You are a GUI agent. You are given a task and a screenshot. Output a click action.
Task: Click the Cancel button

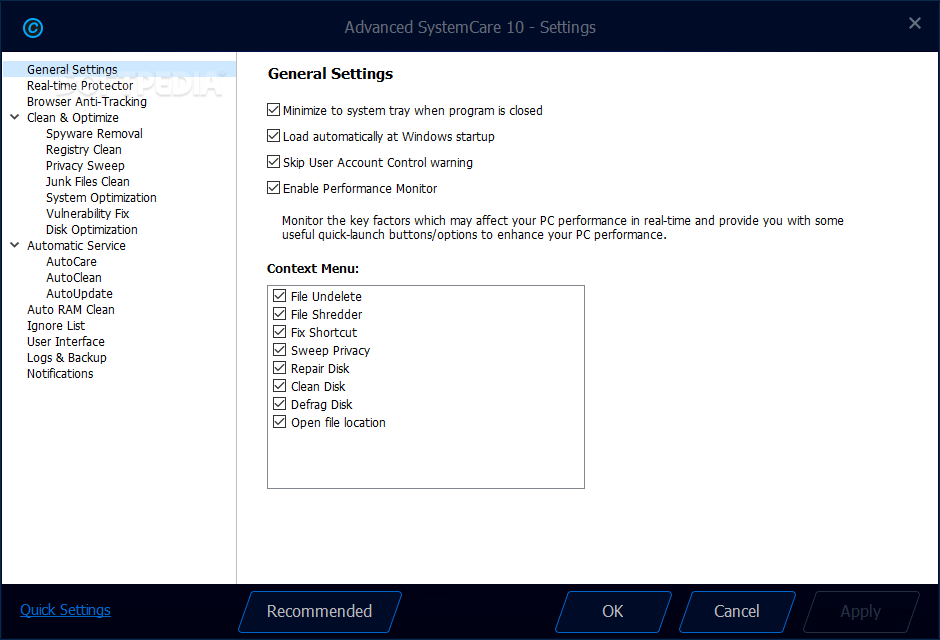click(737, 611)
